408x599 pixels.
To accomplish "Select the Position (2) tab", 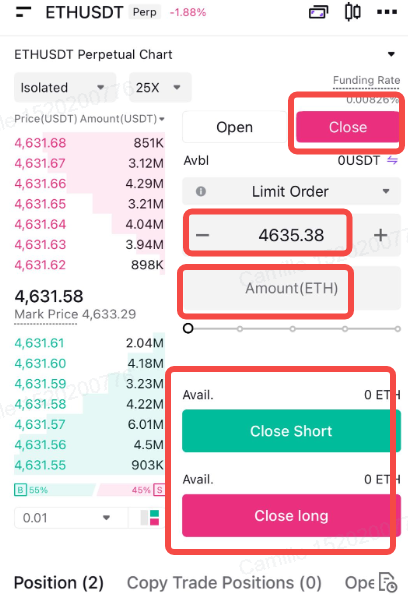I will pos(59,583).
